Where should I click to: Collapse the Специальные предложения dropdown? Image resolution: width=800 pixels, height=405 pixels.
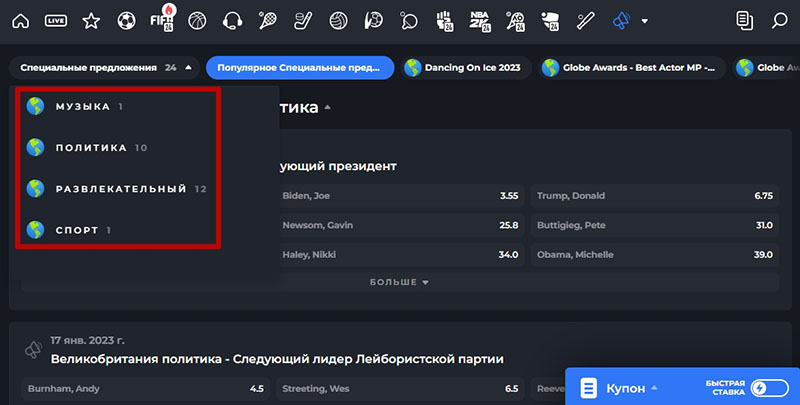105,67
